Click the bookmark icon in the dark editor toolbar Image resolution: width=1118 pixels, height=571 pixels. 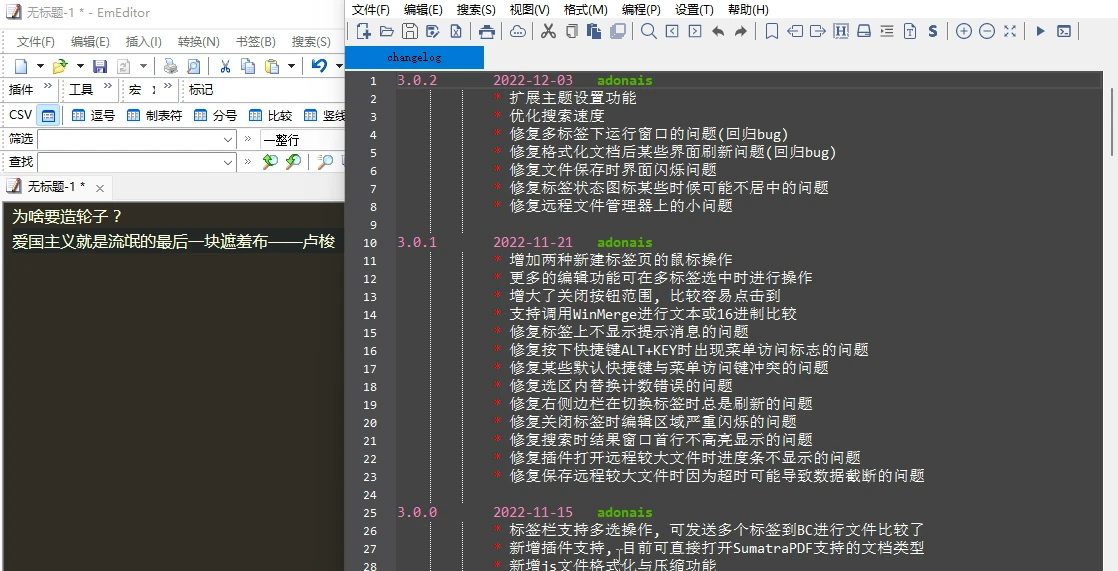pyautogui.click(x=772, y=31)
